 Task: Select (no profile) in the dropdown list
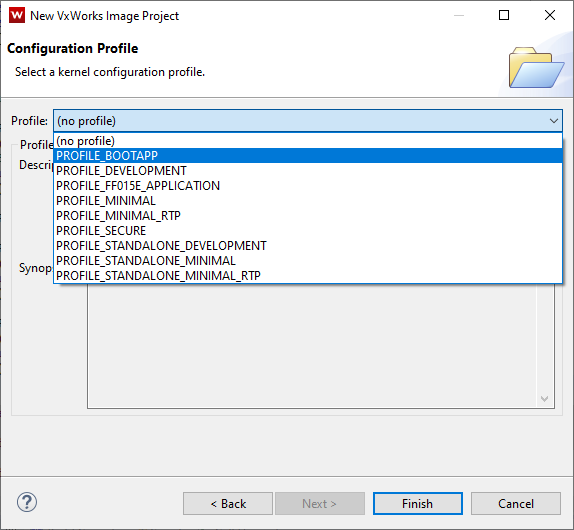click(x=308, y=141)
